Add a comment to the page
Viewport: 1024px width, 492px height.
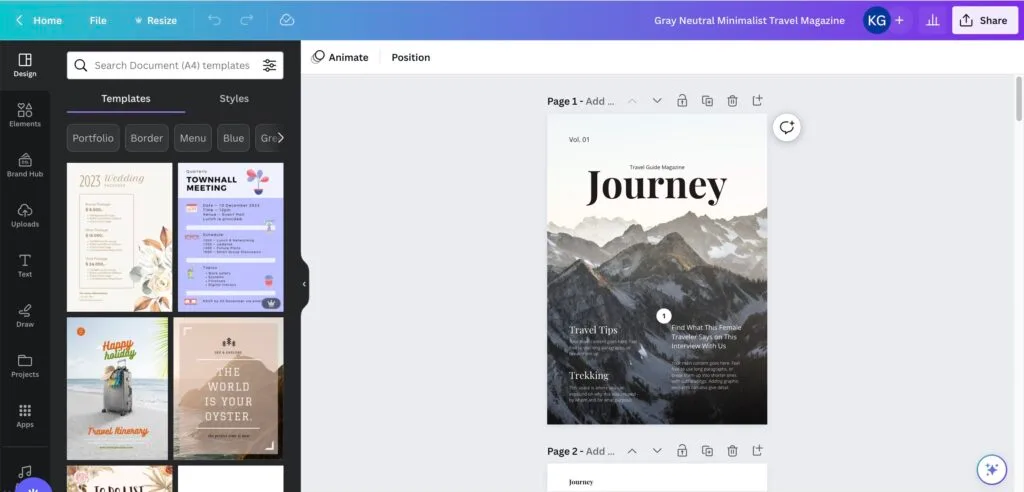787,127
